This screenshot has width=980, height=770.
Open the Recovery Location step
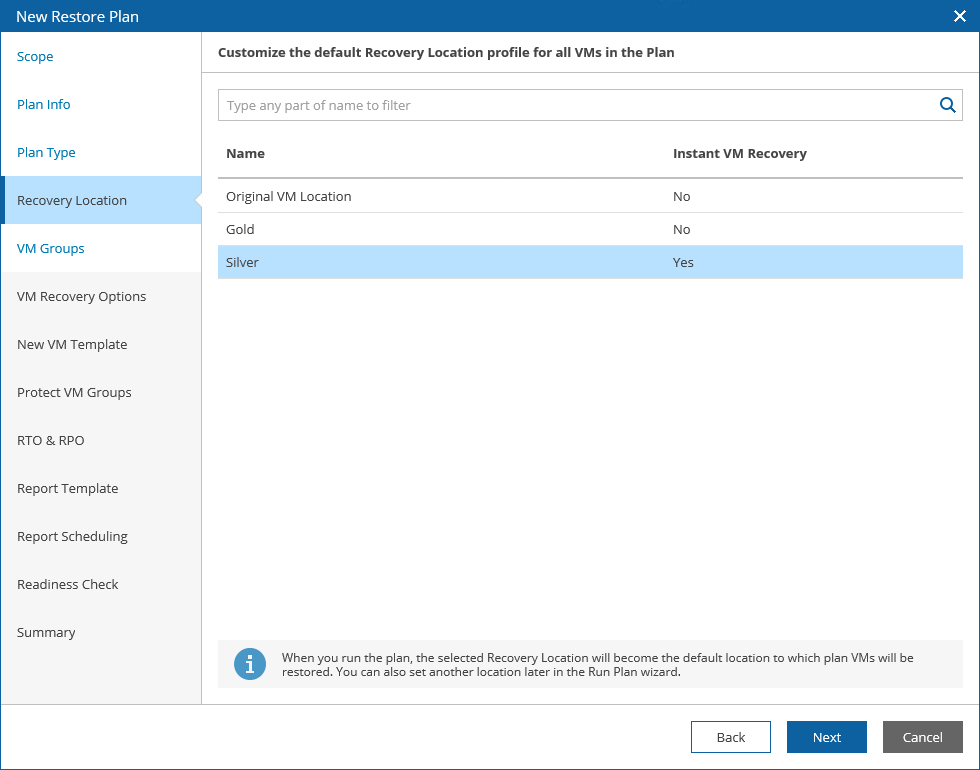pyautogui.click(x=72, y=201)
